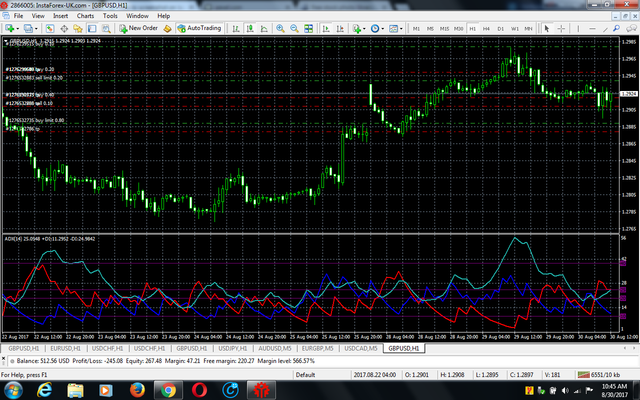640x400 pixels.
Task: Select the W1 timeframe
Action: 515,29
